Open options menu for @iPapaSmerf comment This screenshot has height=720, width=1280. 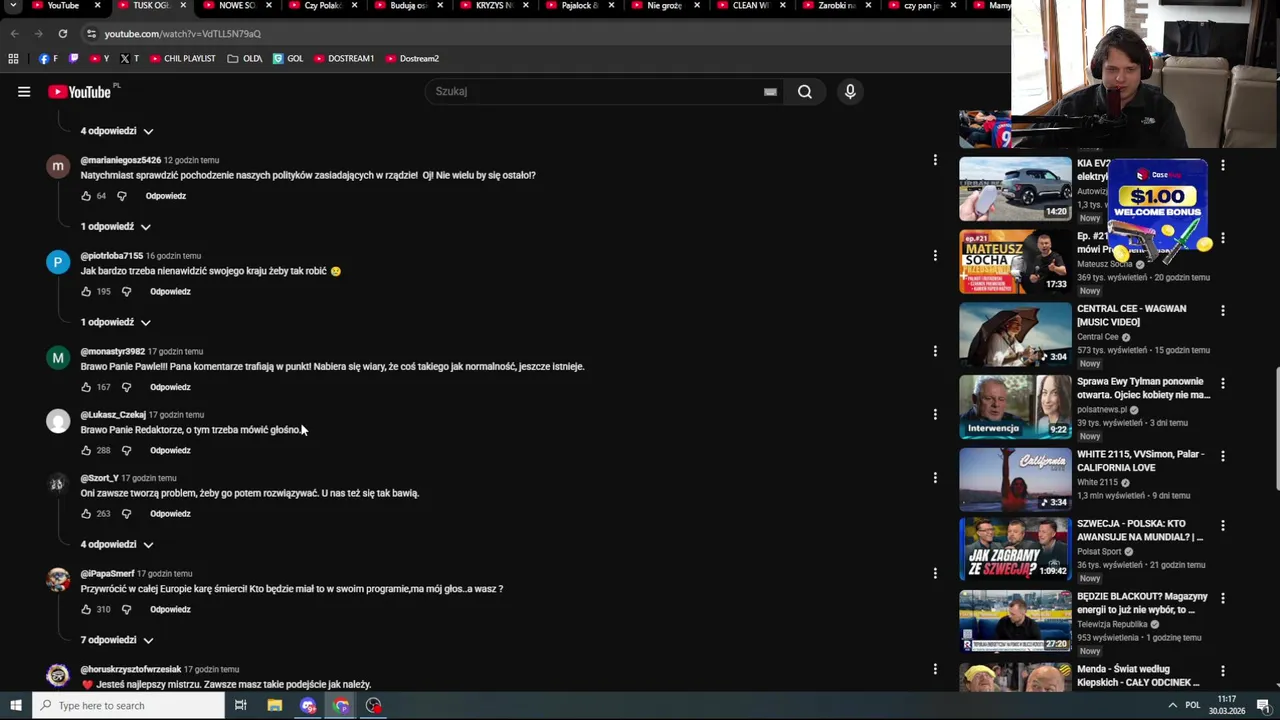coord(935,574)
